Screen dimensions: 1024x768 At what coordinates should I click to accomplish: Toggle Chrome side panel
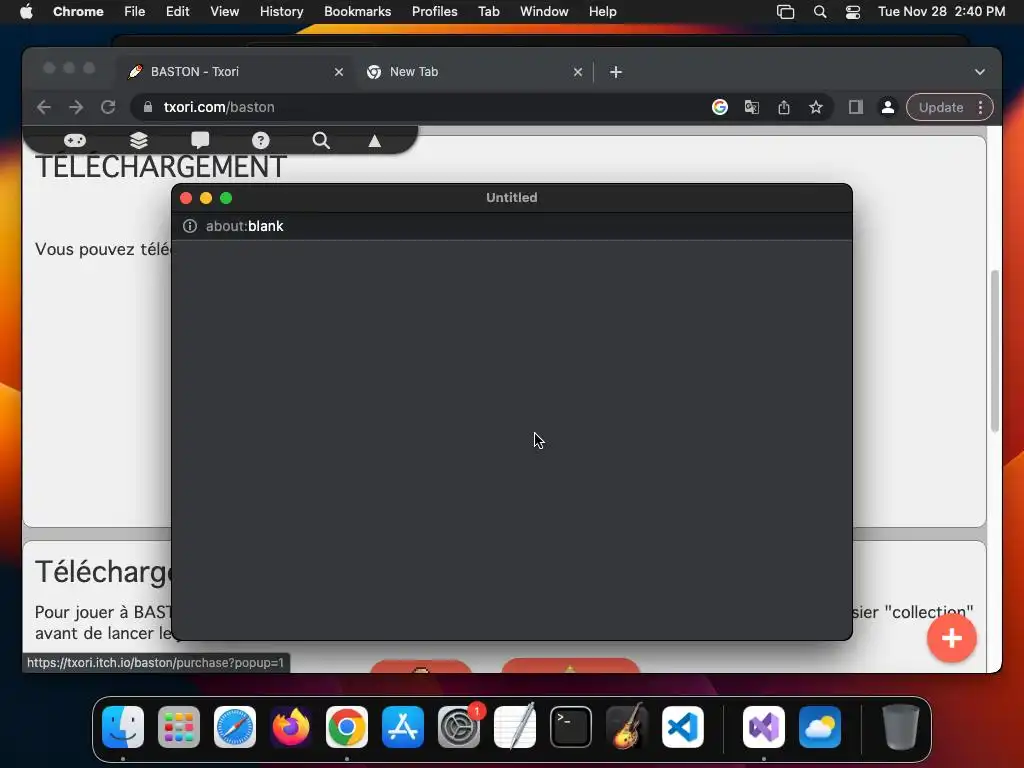[x=856, y=107]
